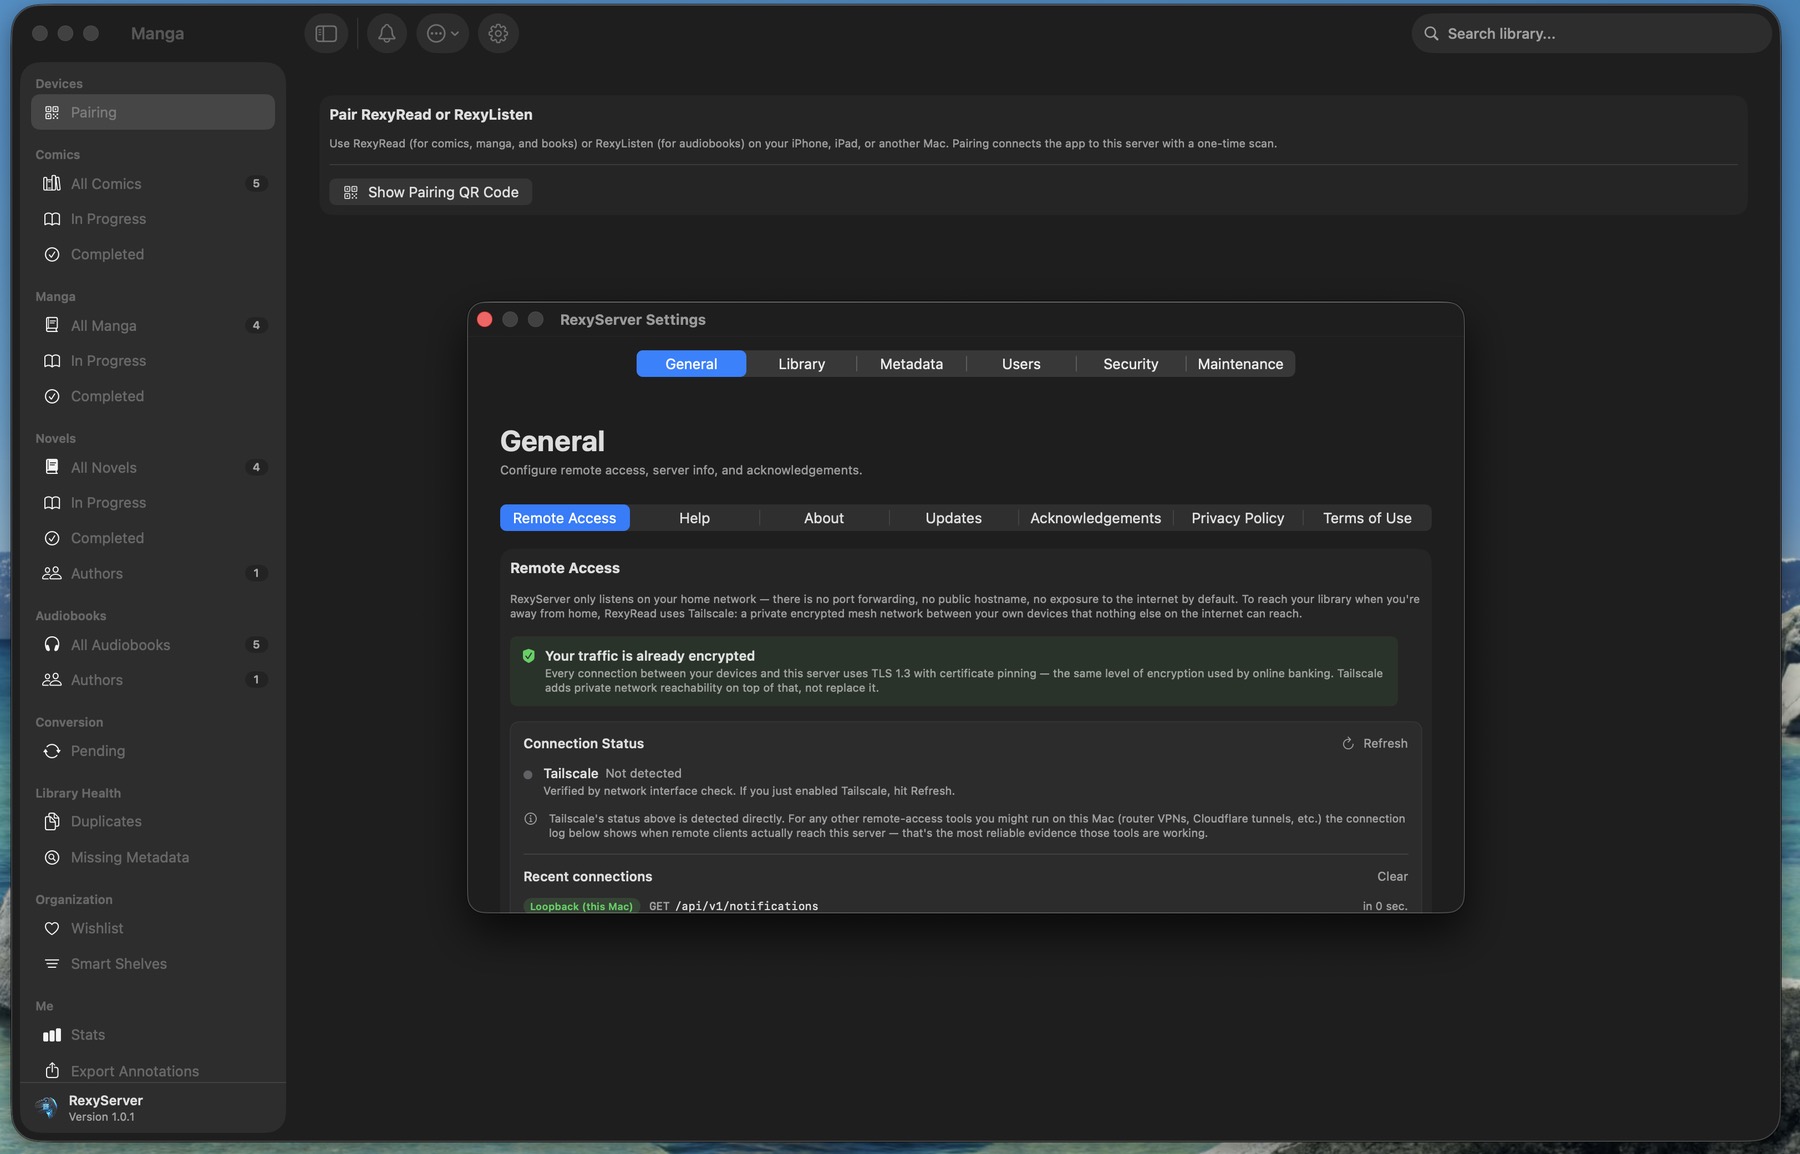This screenshot has width=1800, height=1154.
Task: Click the Search library field
Action: [x=1590, y=33]
